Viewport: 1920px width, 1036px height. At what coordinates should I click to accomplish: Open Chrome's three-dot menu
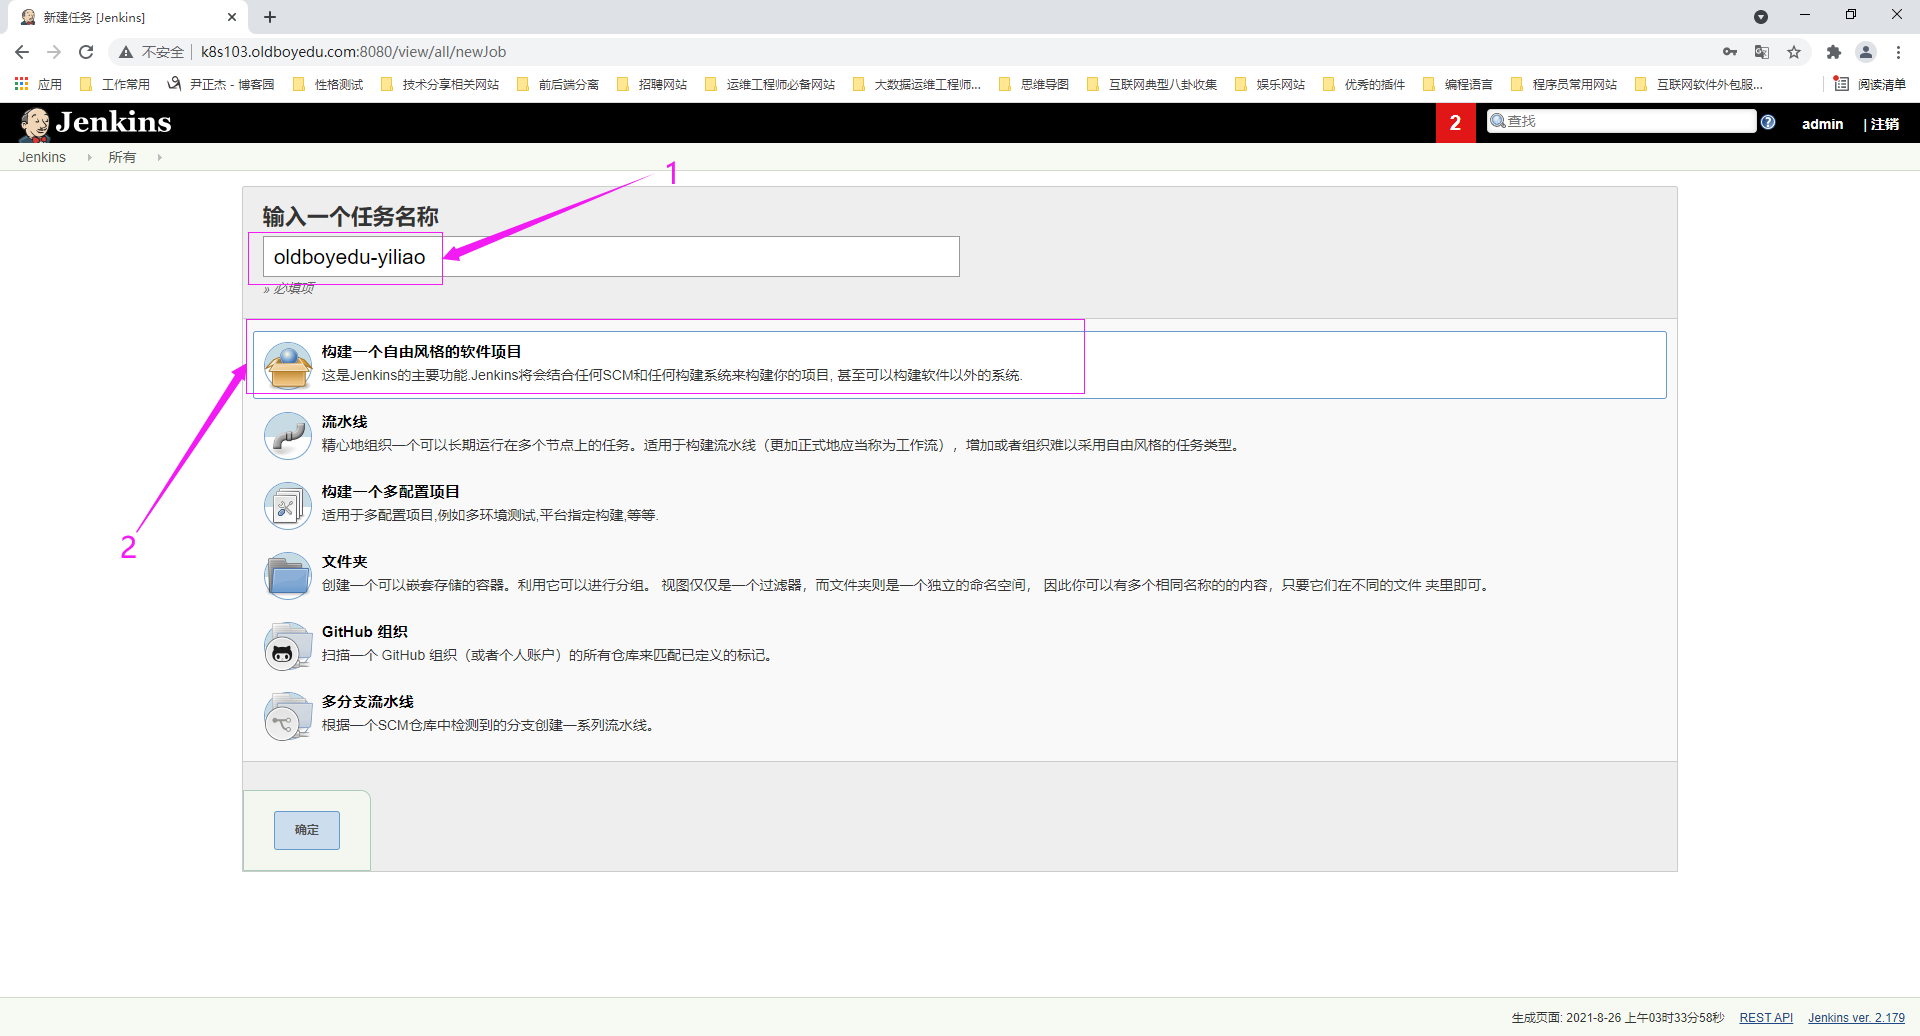pos(1898,52)
